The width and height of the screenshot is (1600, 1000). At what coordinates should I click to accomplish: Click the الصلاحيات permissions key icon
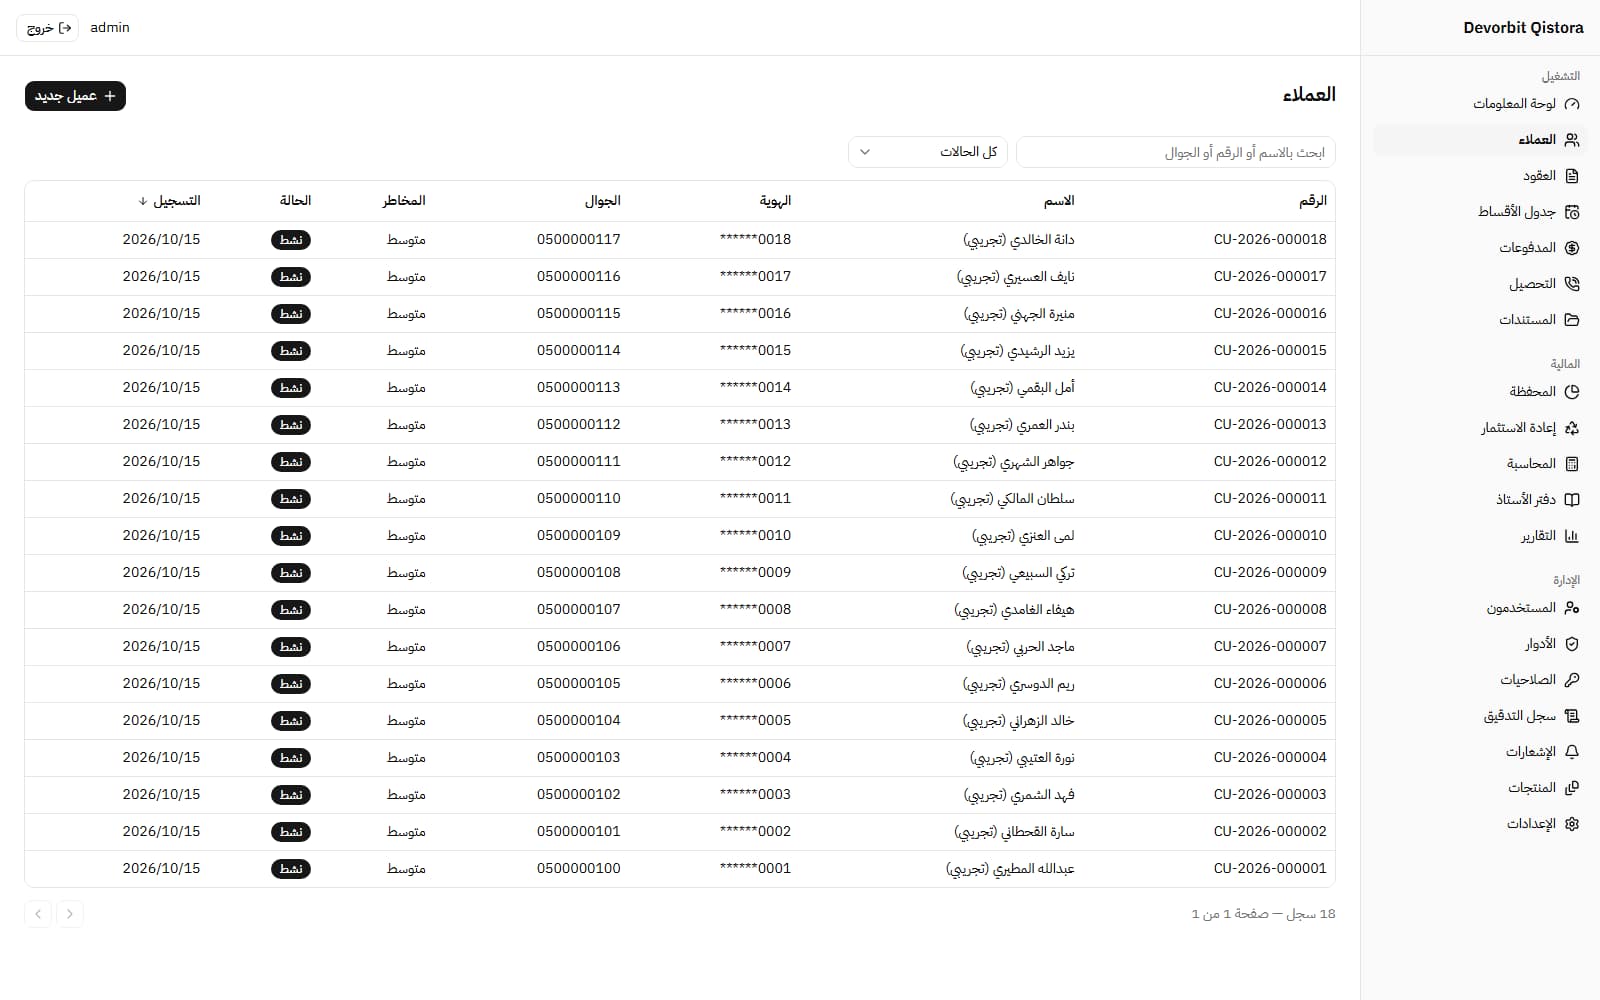pyautogui.click(x=1572, y=680)
